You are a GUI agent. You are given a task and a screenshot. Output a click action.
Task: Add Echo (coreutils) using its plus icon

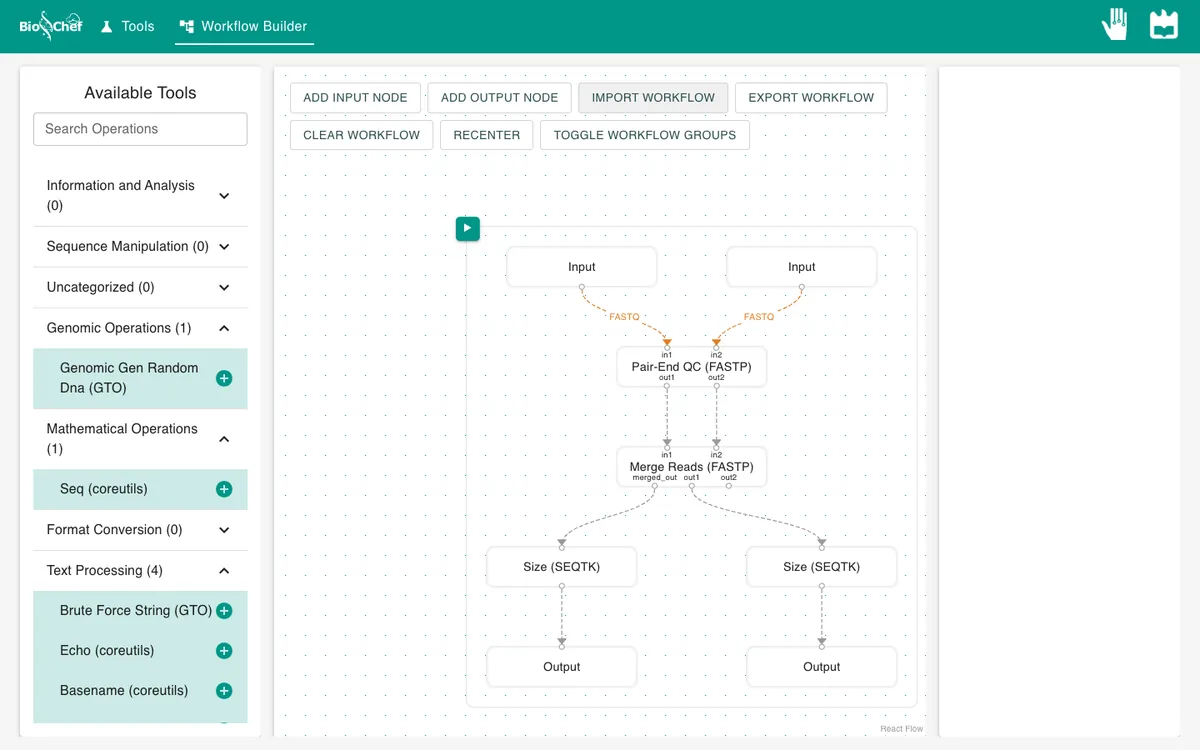click(224, 651)
